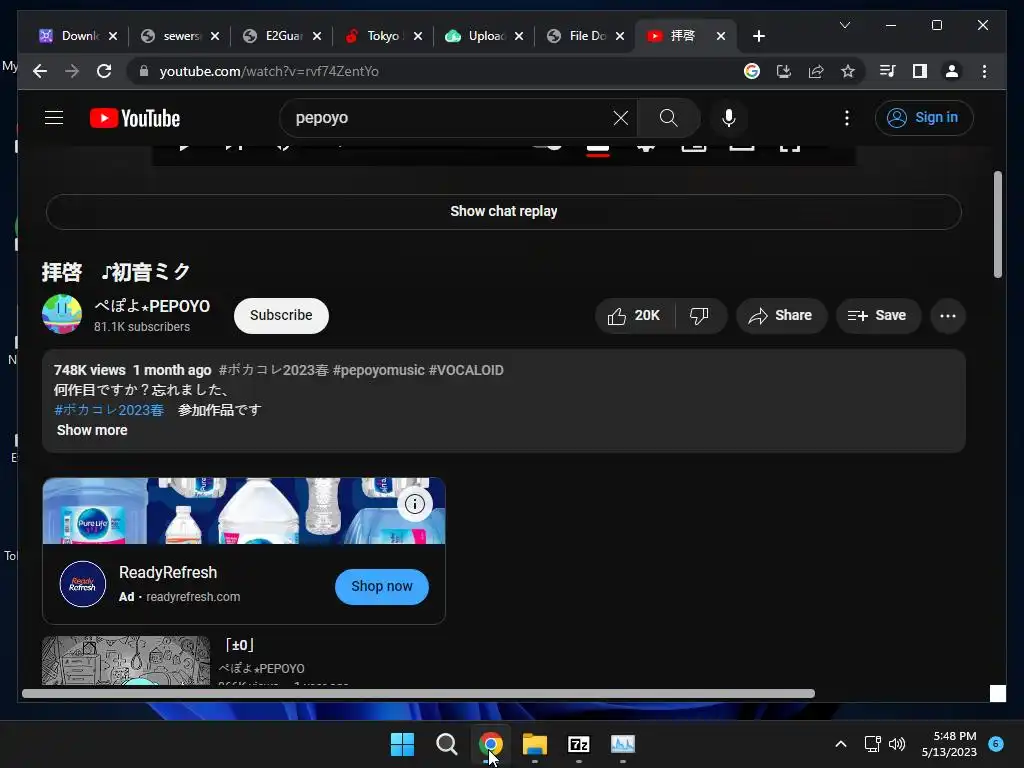Expand the description with Show more

[92, 430]
